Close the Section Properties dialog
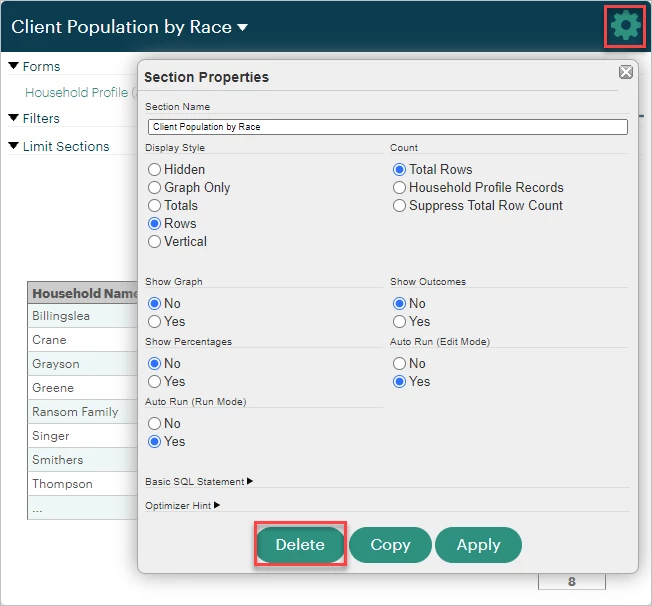The width and height of the screenshot is (652, 606). click(626, 72)
